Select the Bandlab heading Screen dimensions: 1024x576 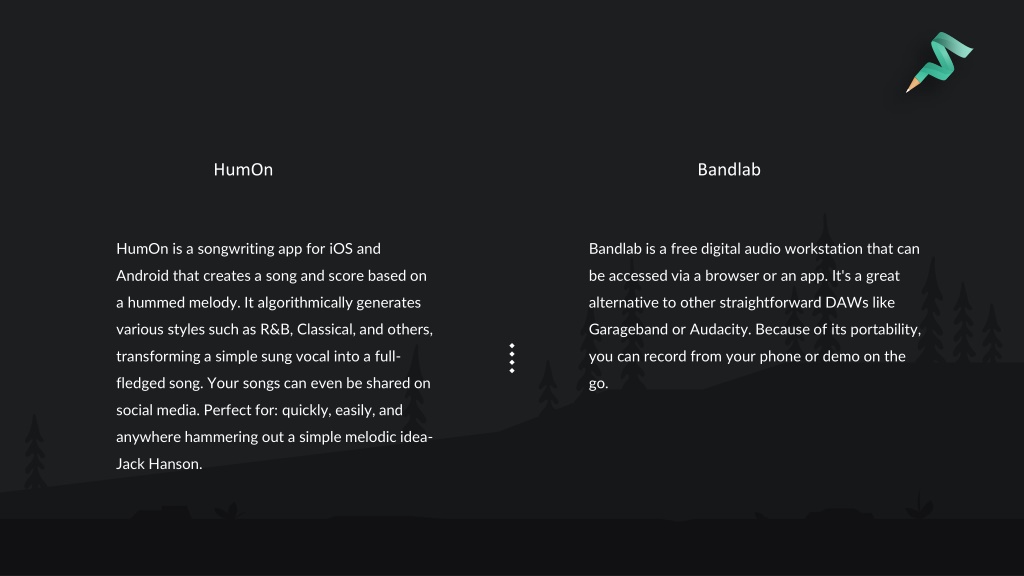729,170
